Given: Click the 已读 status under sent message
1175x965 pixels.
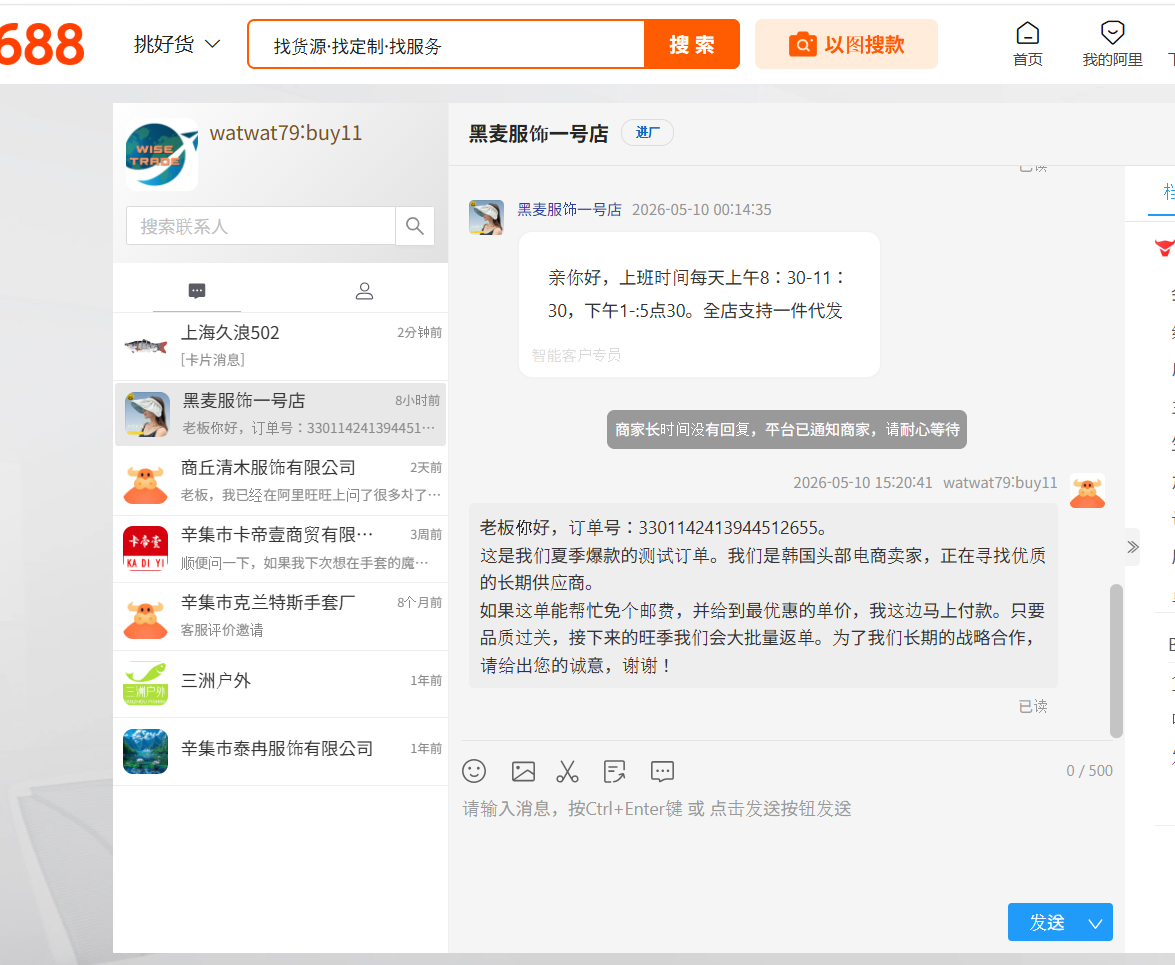Looking at the screenshot, I should (1033, 706).
